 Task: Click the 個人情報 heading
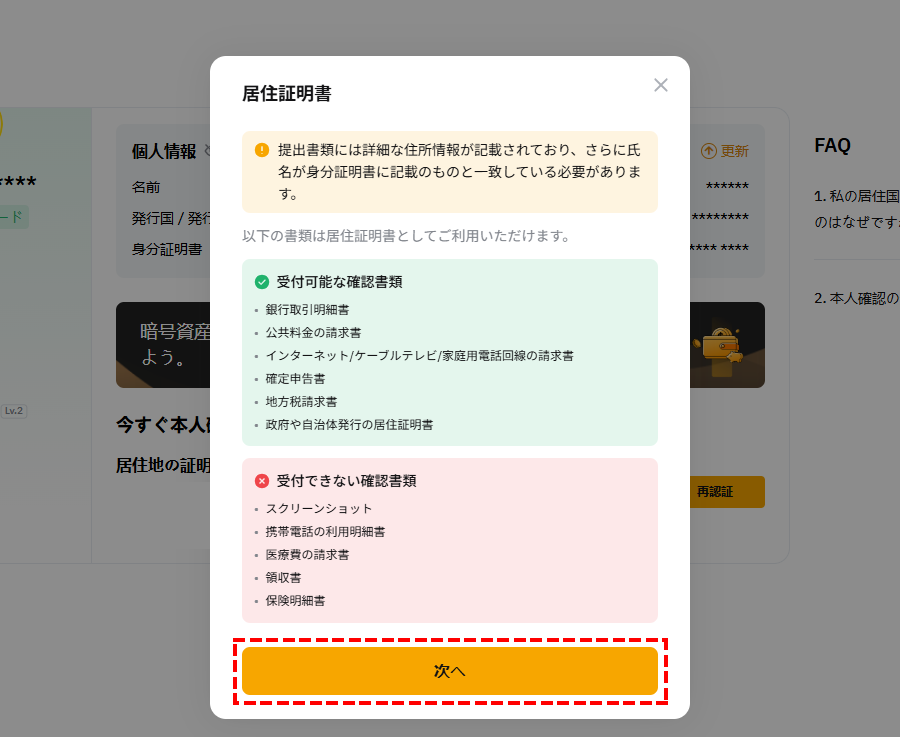coord(164,152)
